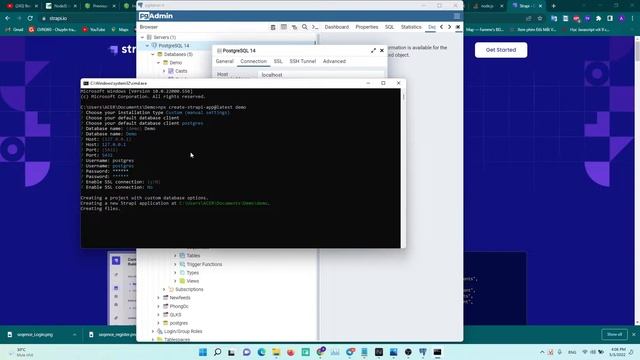640x360 pixels.
Task: Select QLKS database in tree
Action: point(175,315)
